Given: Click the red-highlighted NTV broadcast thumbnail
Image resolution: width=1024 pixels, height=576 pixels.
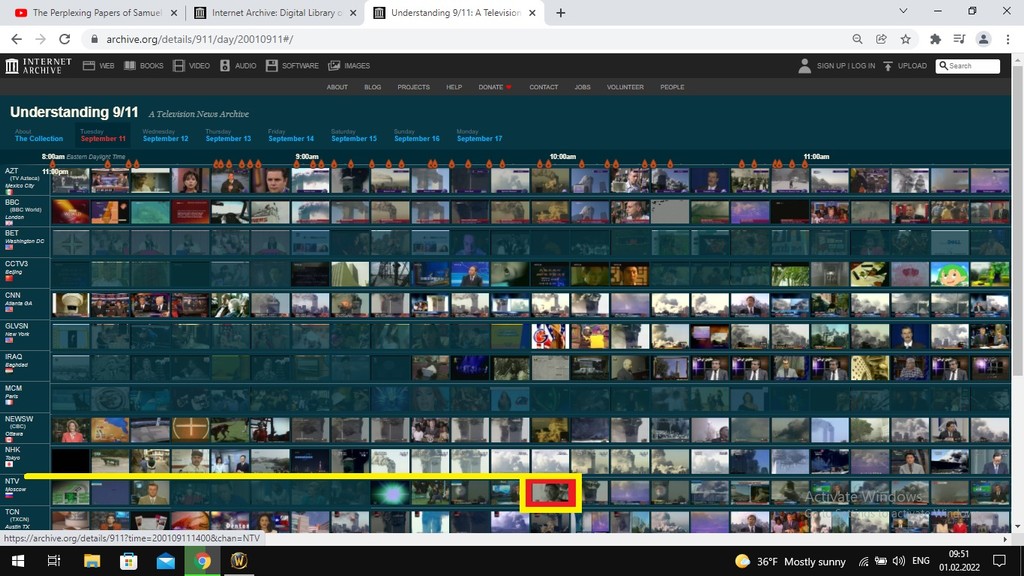Looking at the screenshot, I should 551,492.
